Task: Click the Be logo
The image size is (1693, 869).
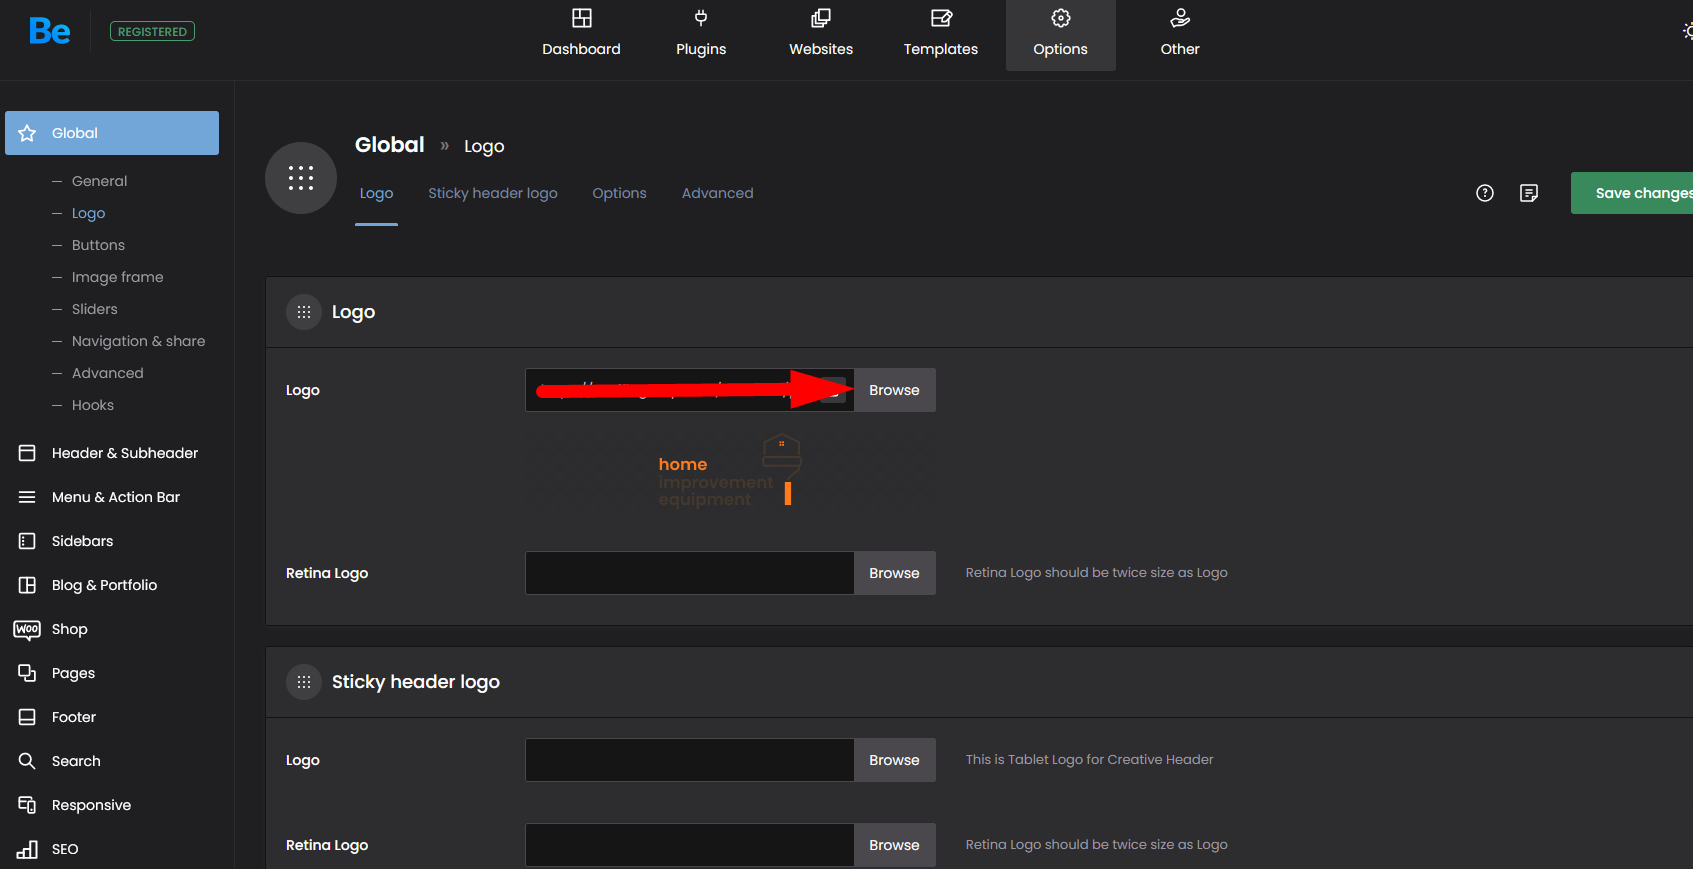Action: [x=50, y=31]
